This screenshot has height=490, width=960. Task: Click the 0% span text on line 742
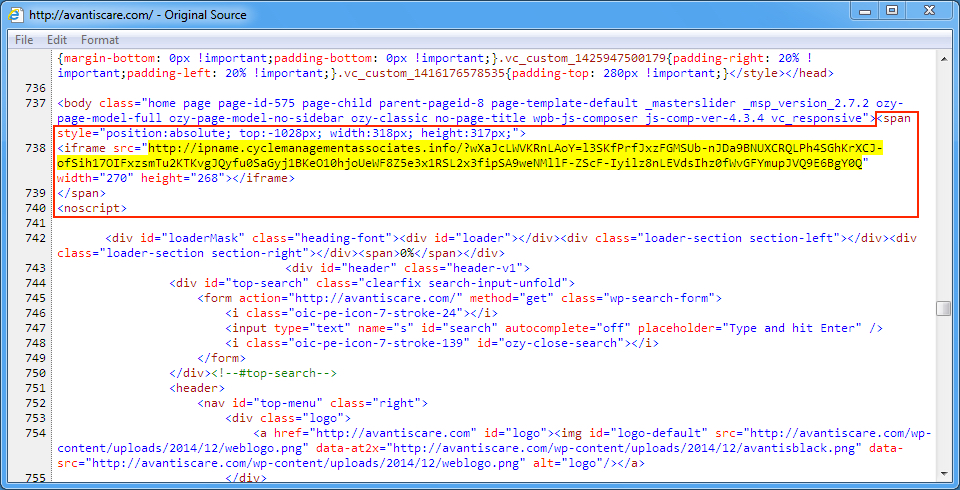pyautogui.click(x=408, y=253)
